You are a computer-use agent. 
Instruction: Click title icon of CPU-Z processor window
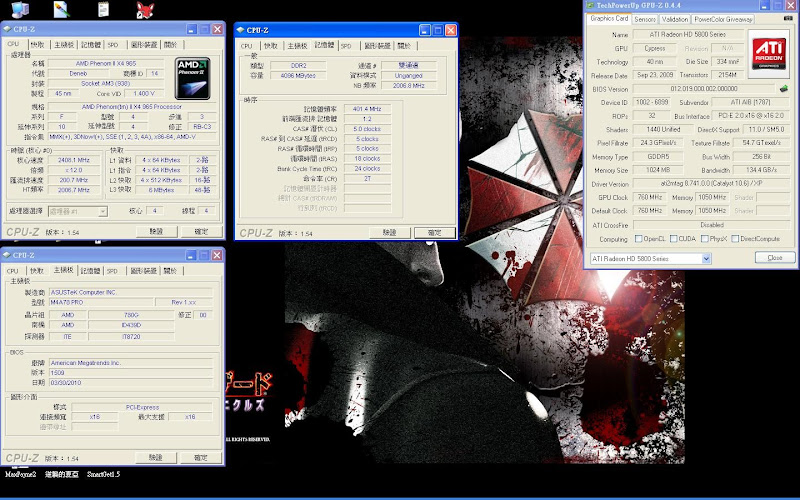[7, 29]
